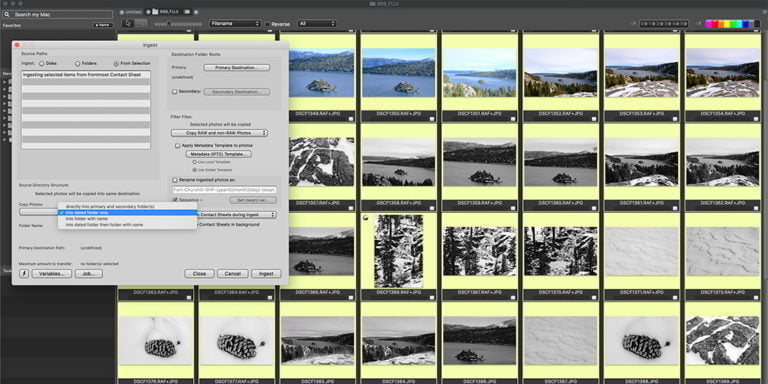Open the Name sort dropdown in Favorites
Viewport: 768px width, 384px height.
(x=103, y=25)
